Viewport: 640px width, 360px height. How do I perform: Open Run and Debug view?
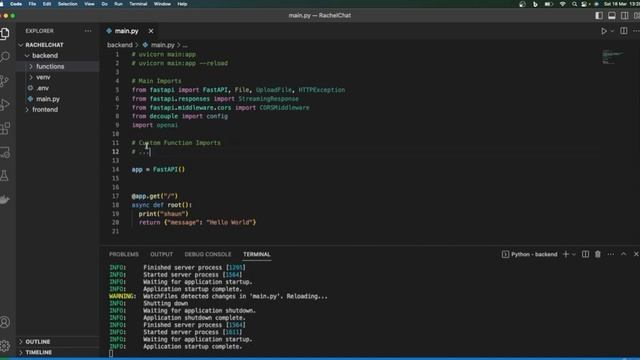[x=5, y=104]
